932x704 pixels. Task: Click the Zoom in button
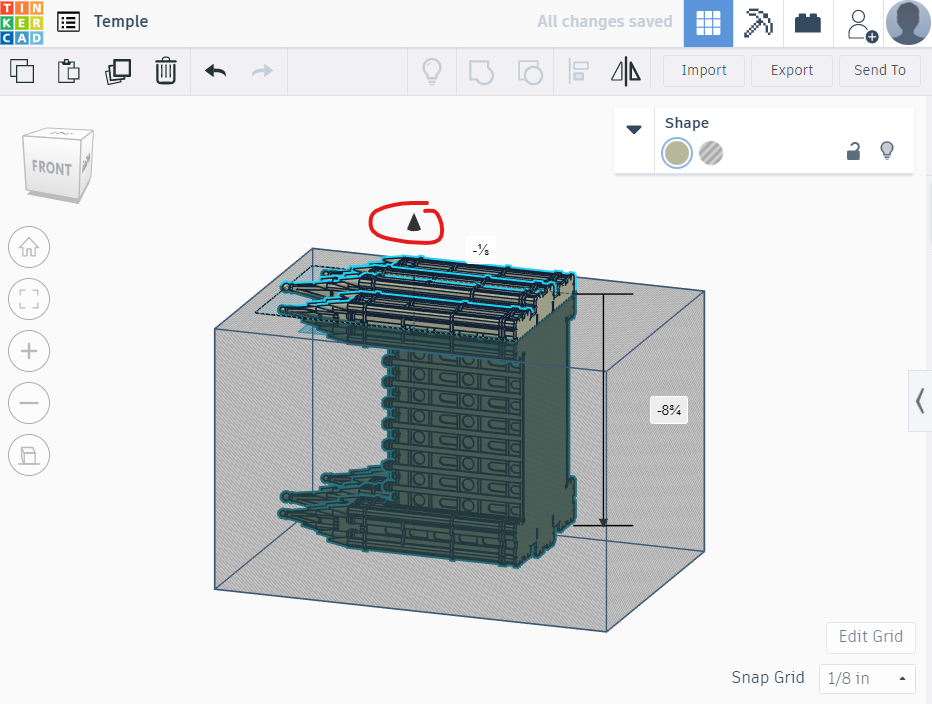click(29, 351)
